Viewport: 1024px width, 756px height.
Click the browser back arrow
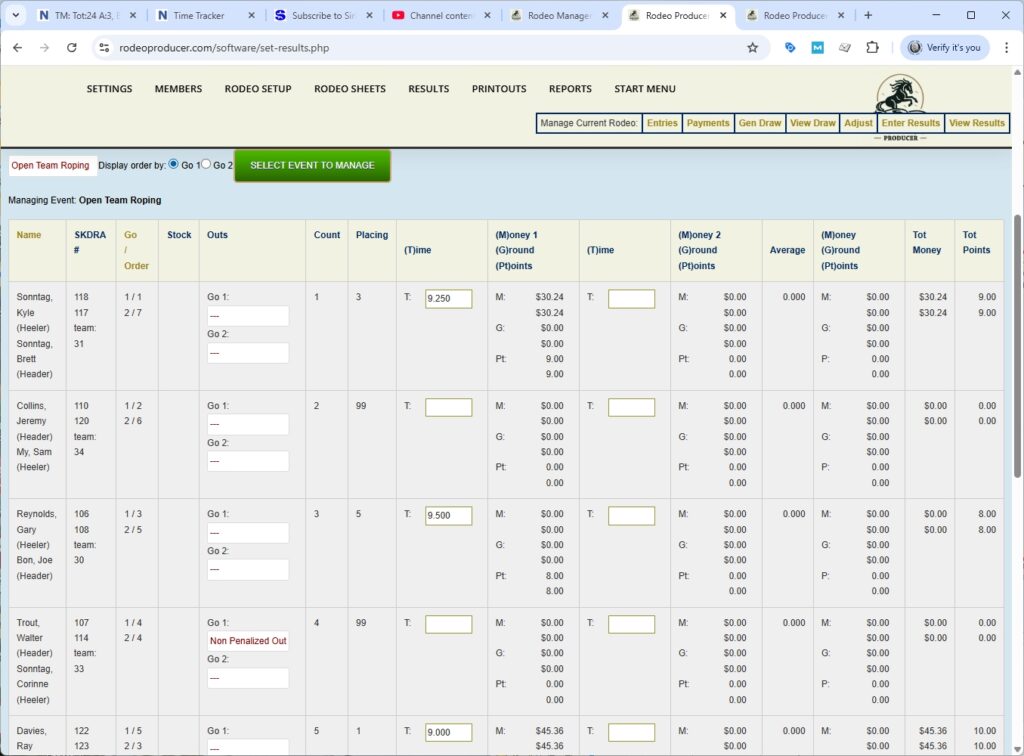pos(17,47)
